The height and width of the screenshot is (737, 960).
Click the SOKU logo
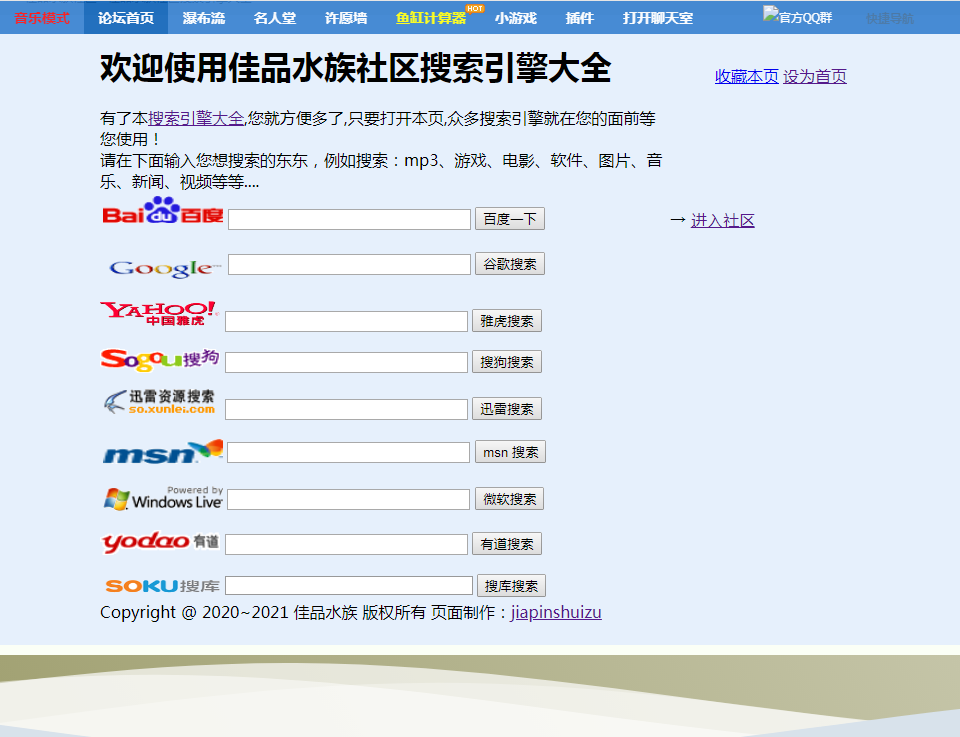[x=162, y=586]
